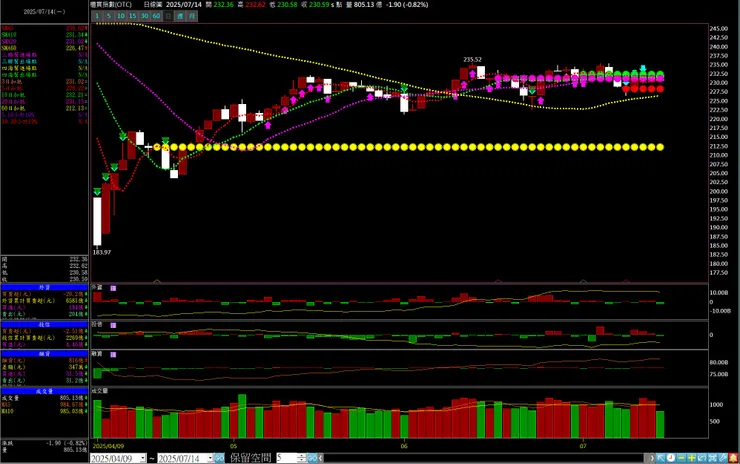Click the 183.97 low price label

coord(102,253)
